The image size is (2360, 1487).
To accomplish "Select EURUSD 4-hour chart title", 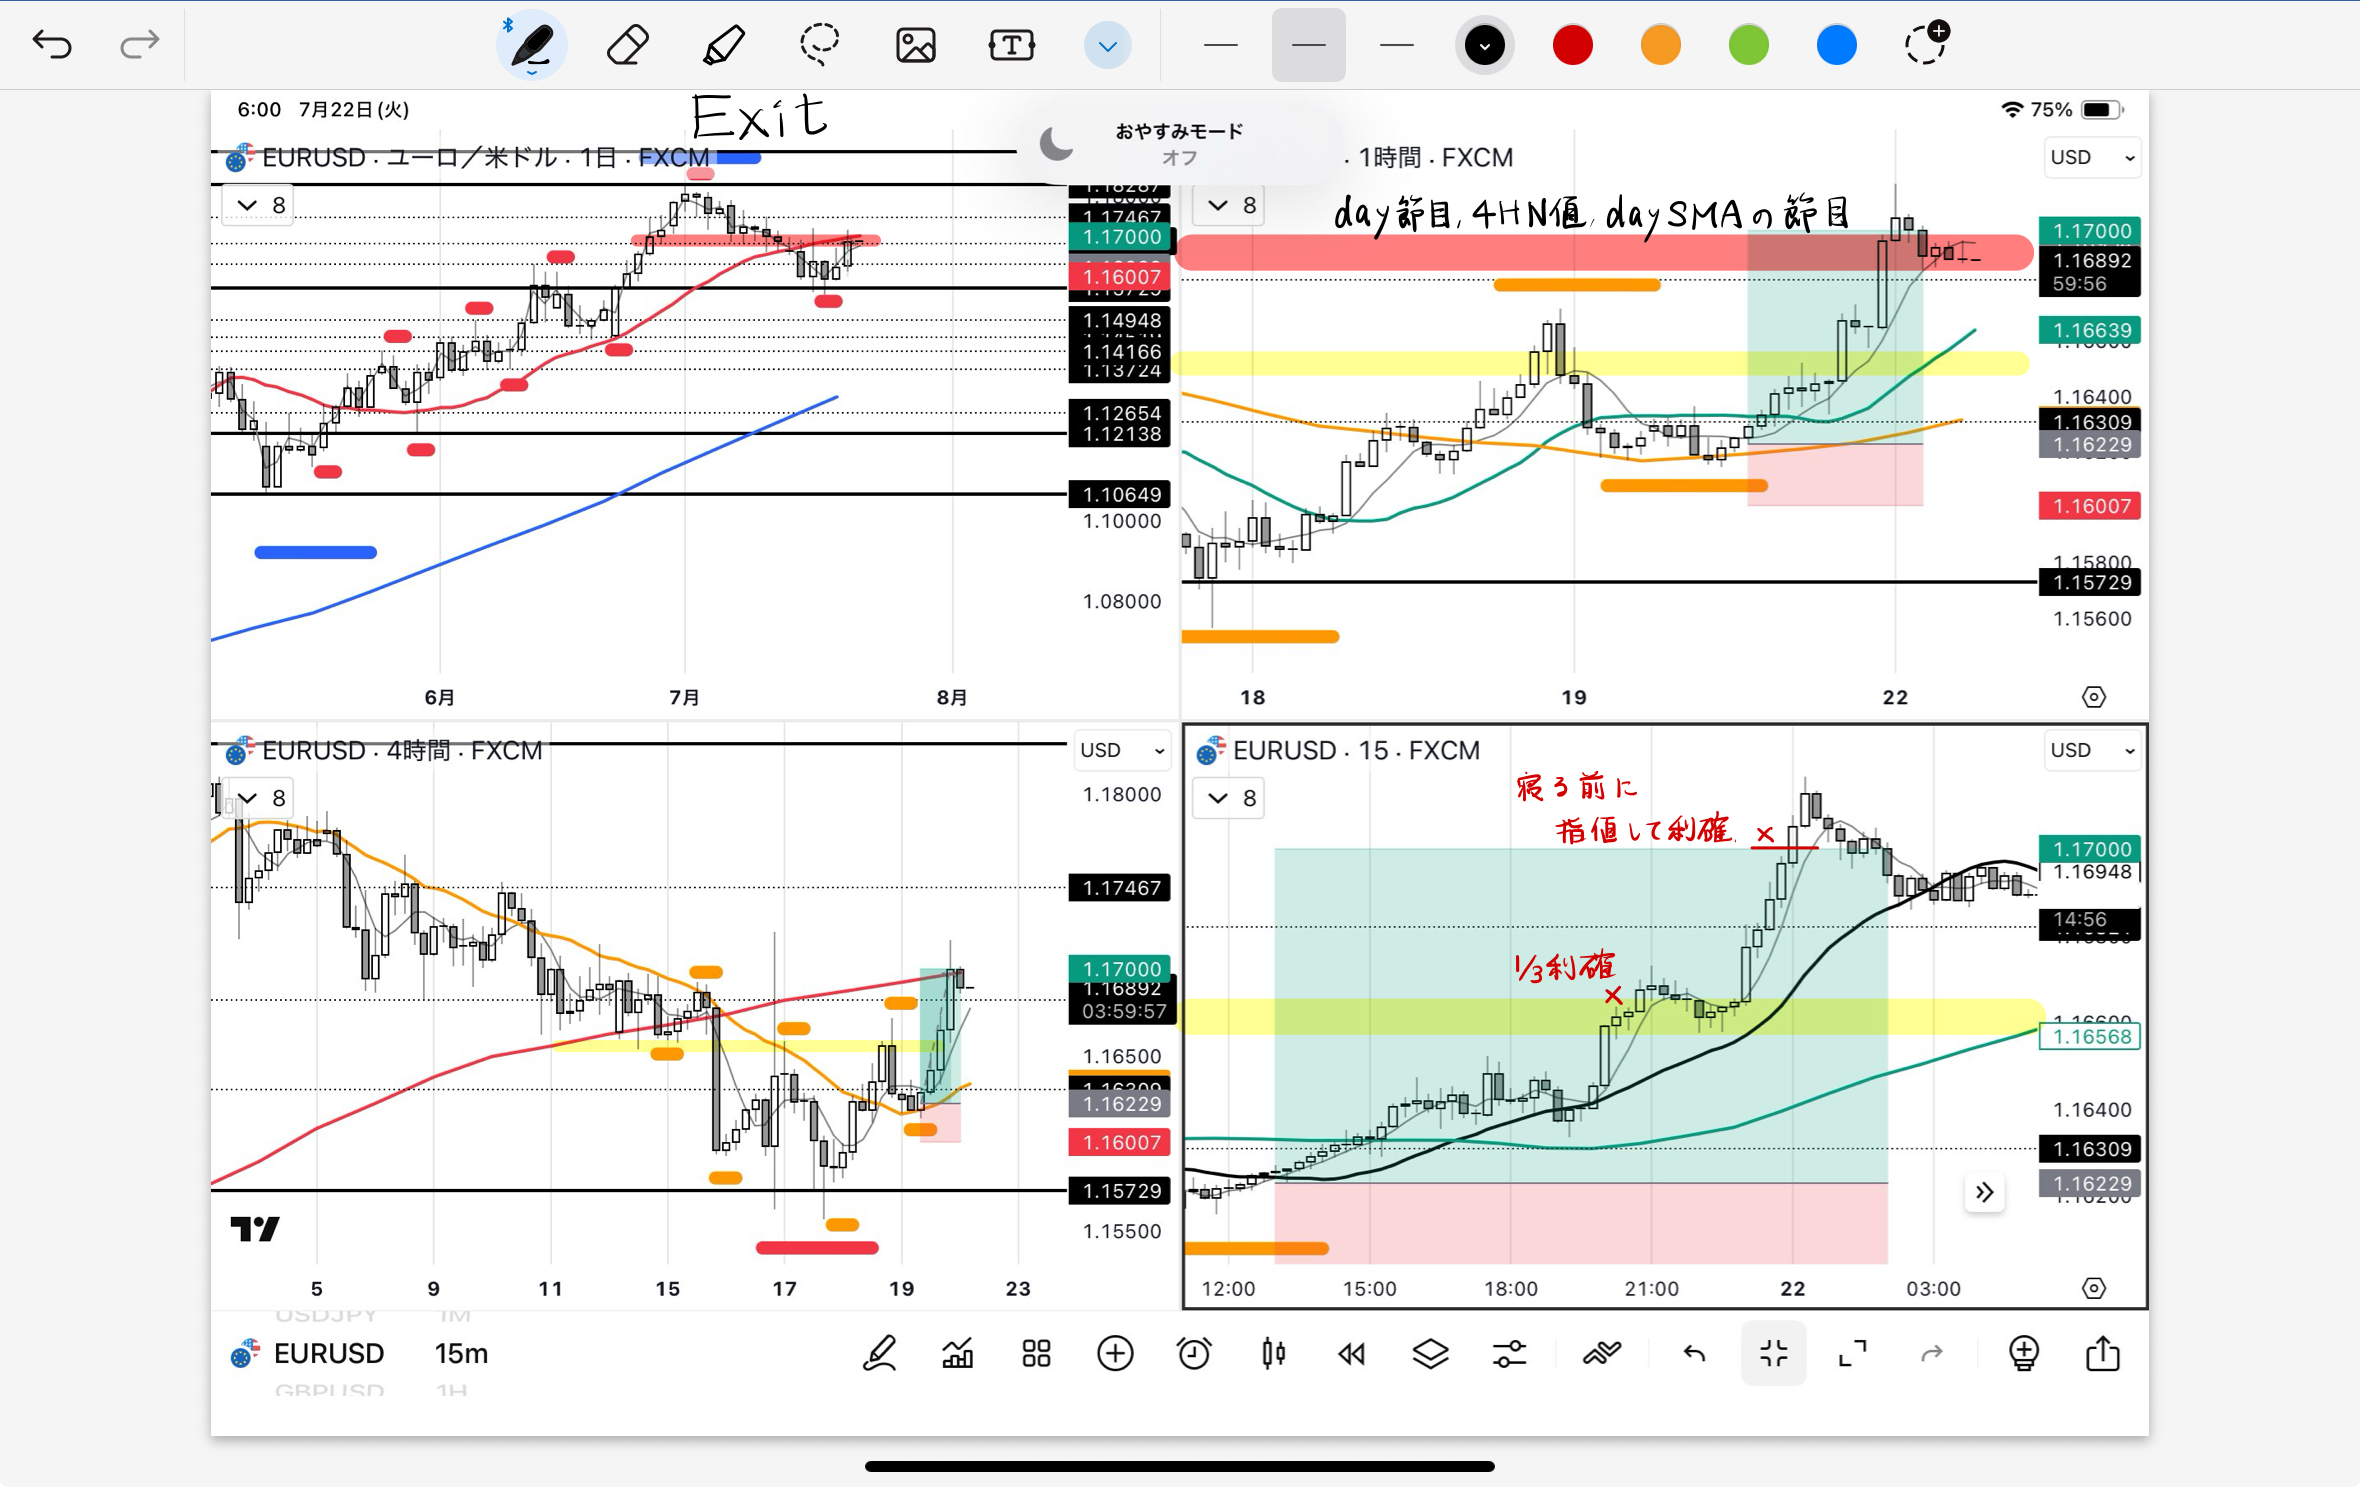I will [x=402, y=750].
